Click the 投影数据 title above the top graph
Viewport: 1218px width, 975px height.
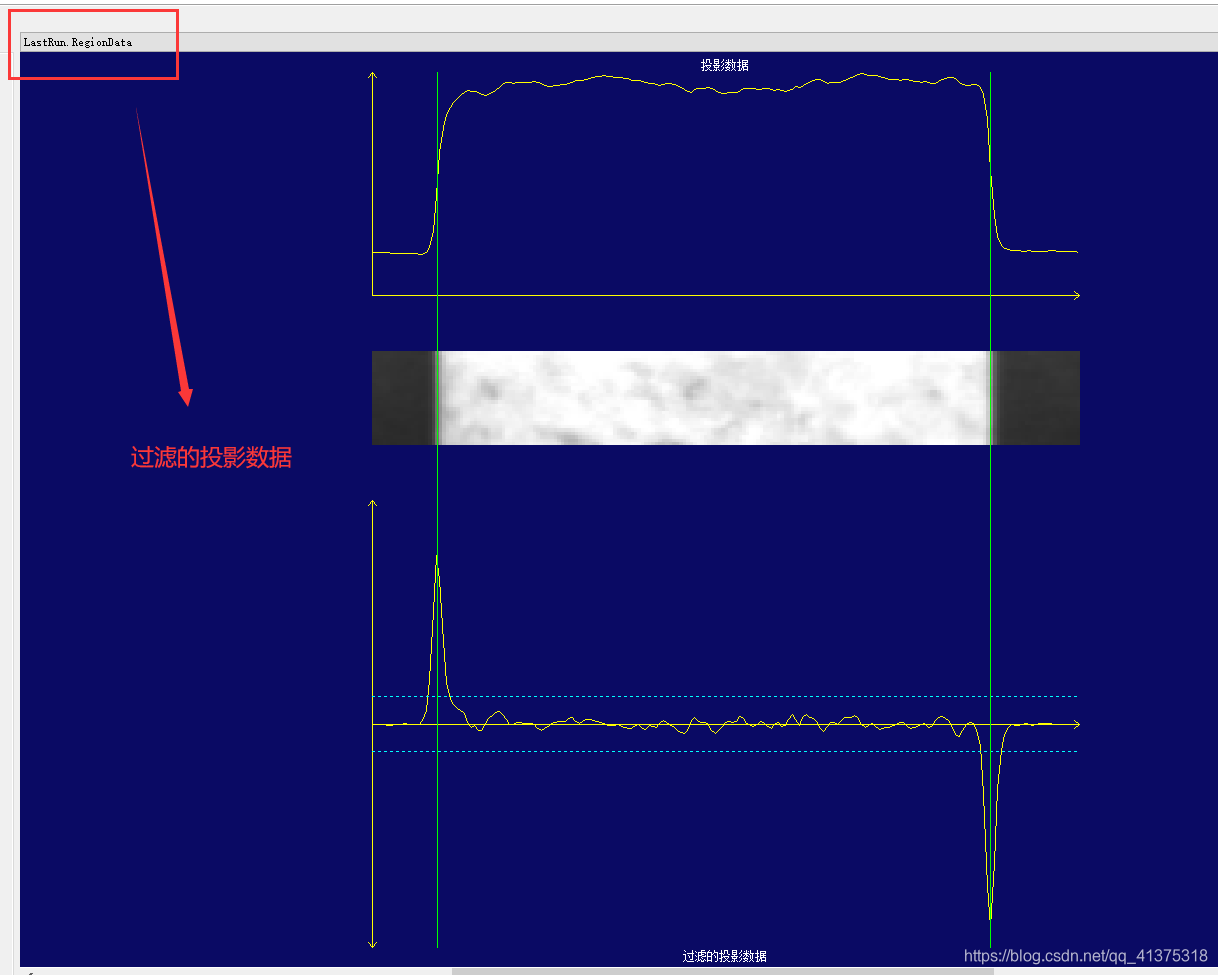coord(725,66)
